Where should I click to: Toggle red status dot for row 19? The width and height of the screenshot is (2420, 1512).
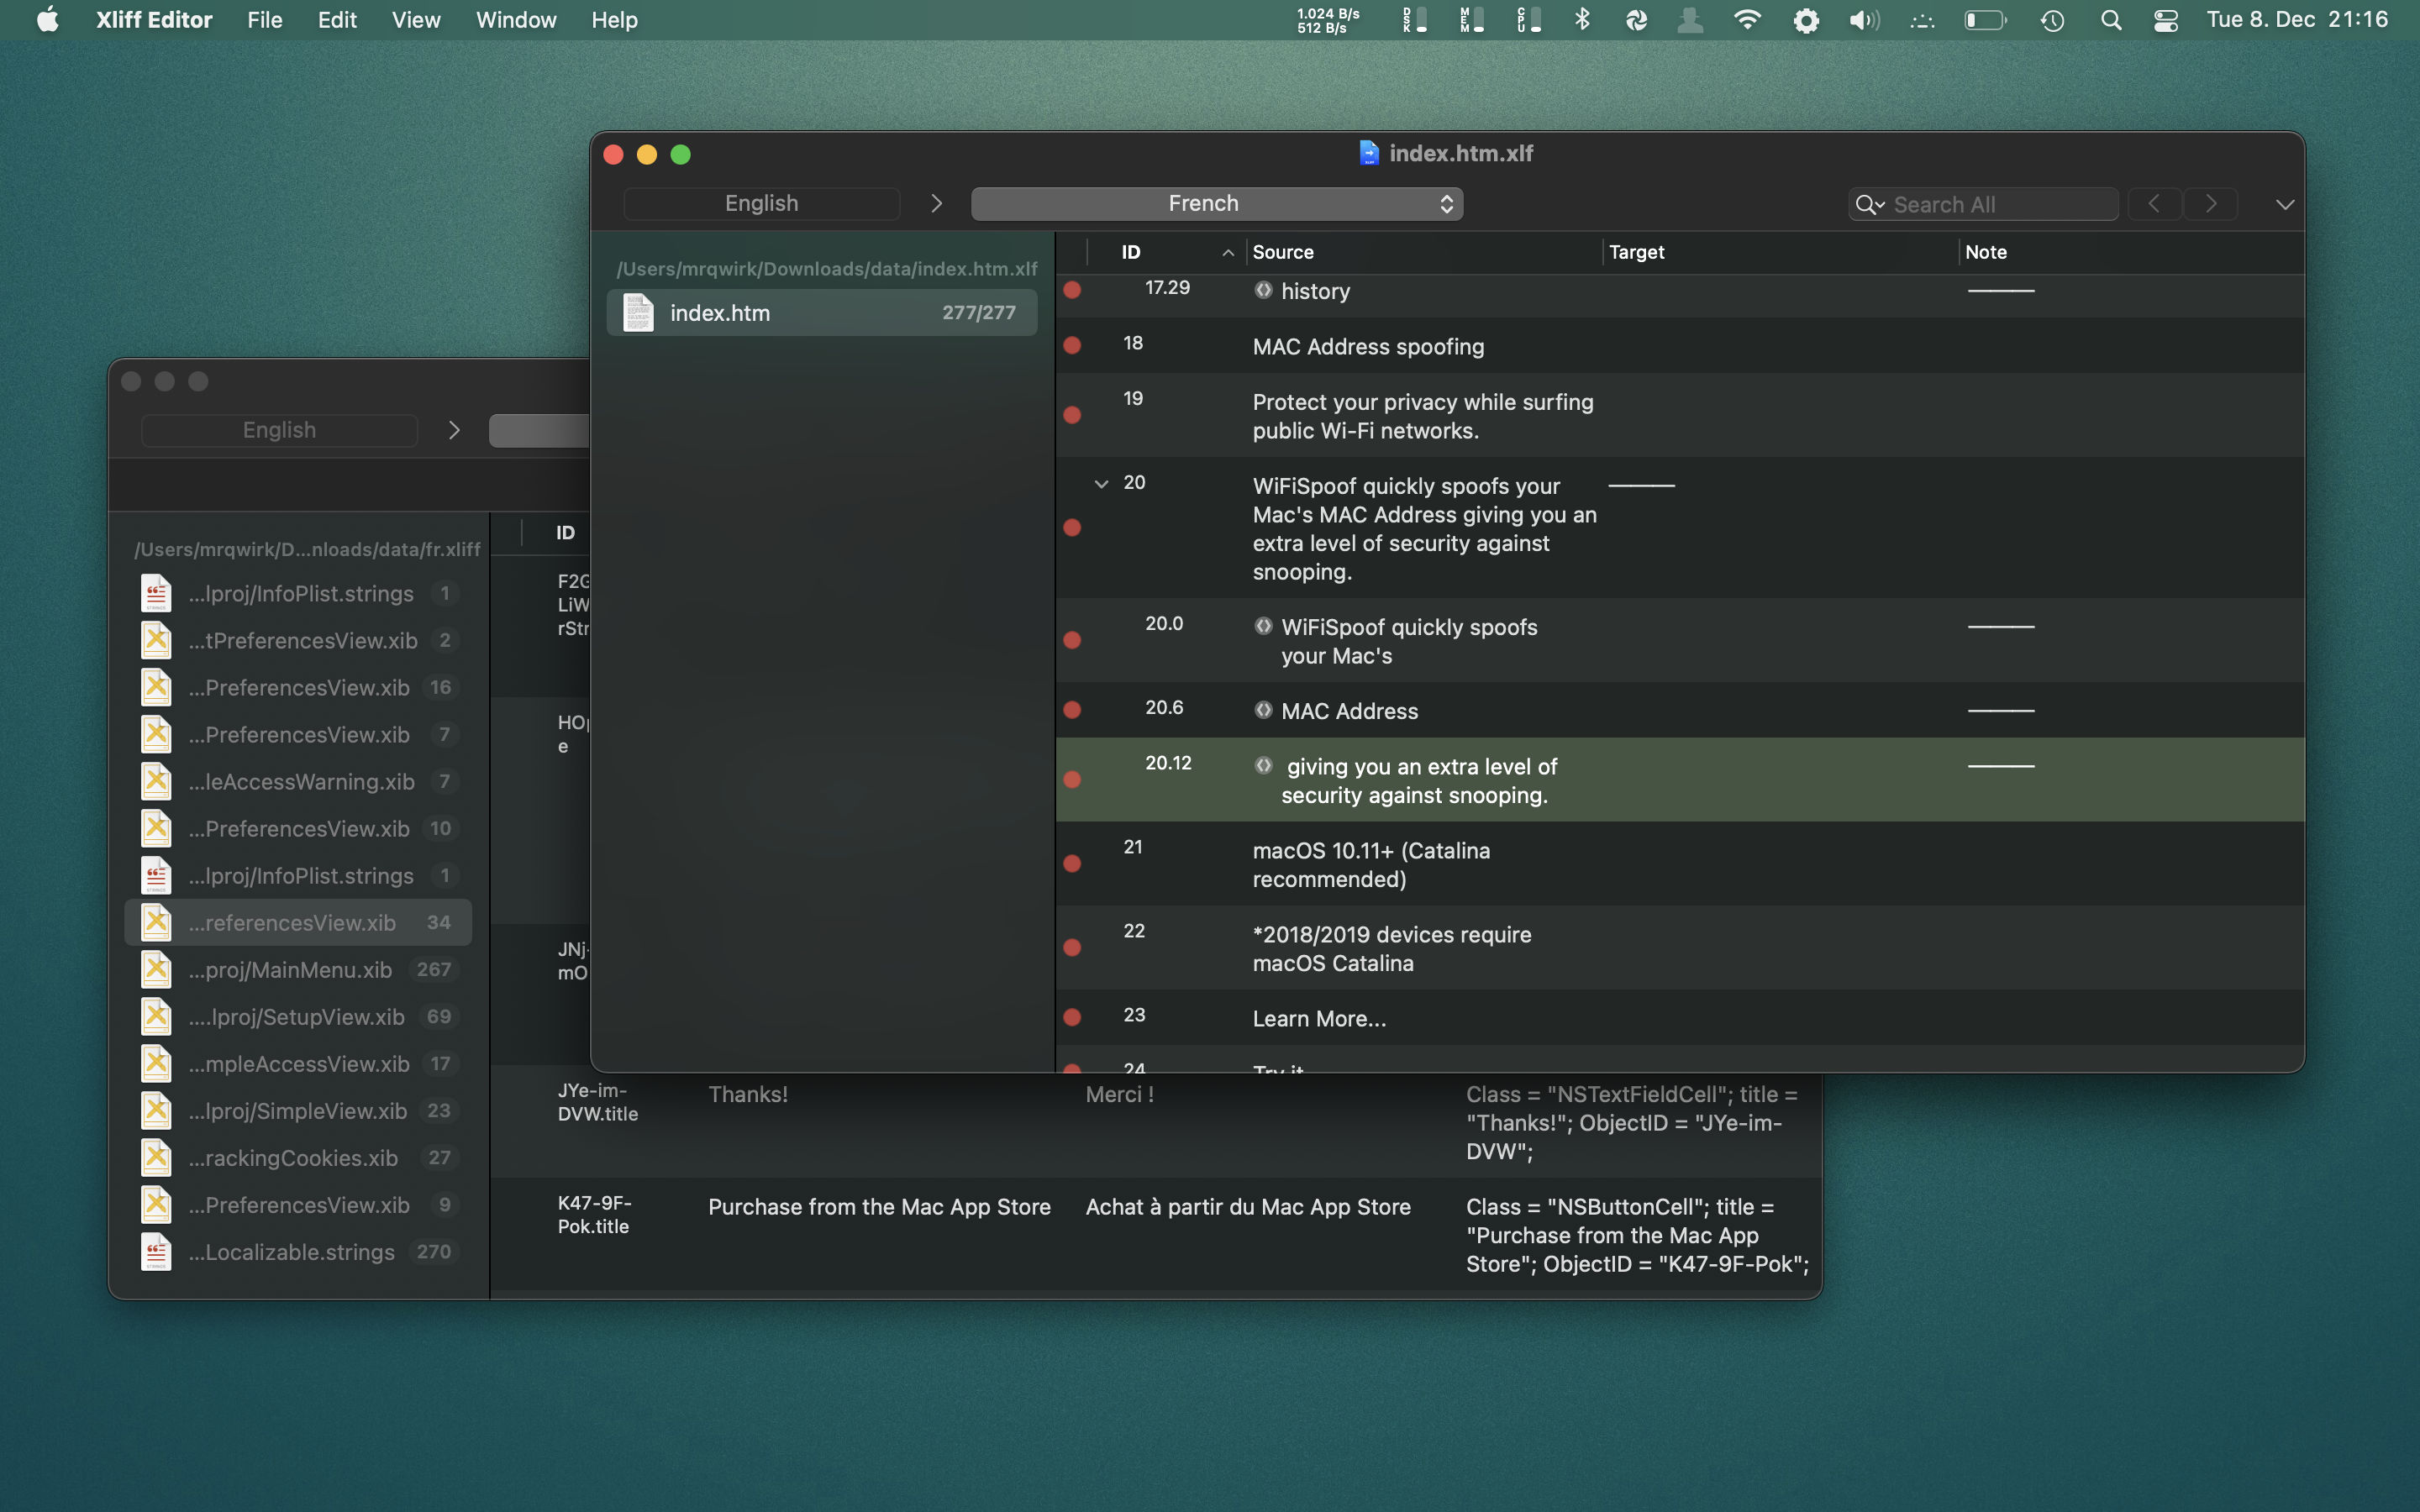(1072, 415)
